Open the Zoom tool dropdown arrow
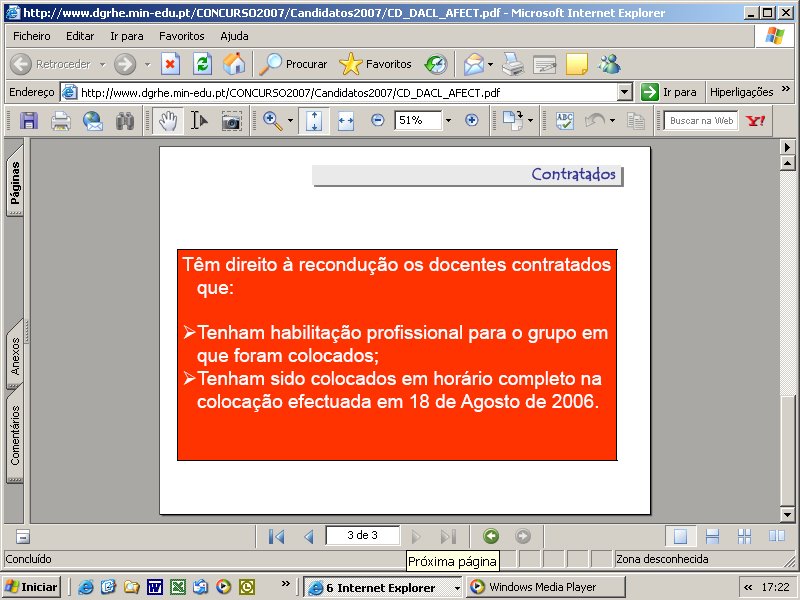 (x=289, y=121)
